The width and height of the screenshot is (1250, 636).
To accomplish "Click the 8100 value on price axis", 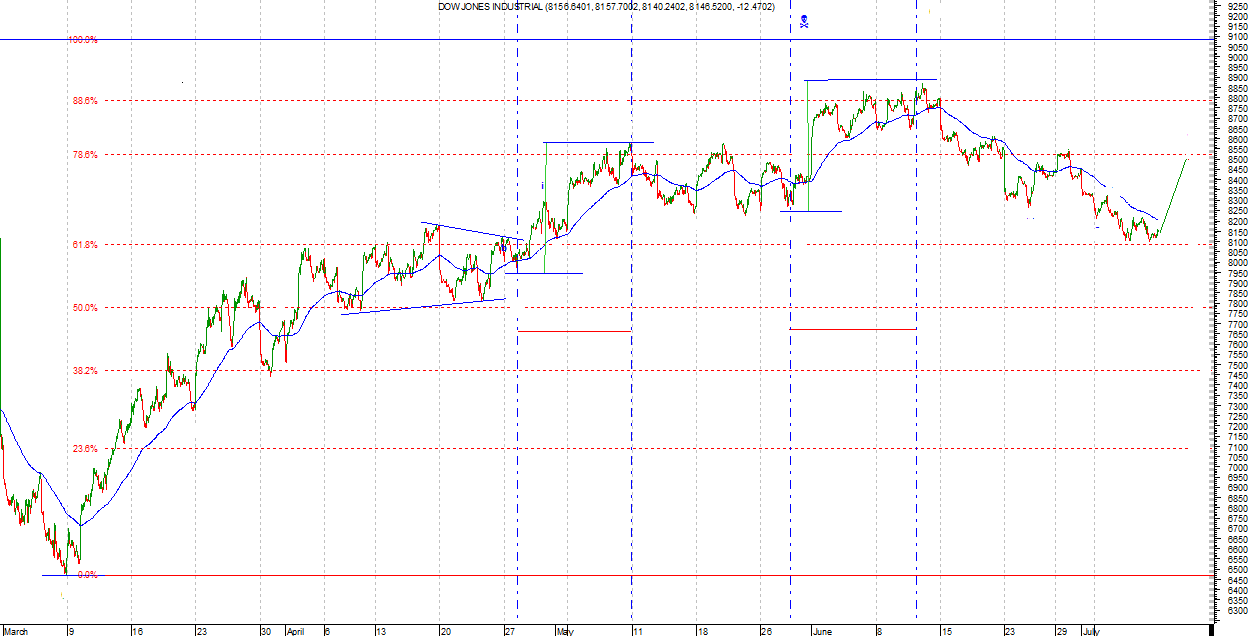I will pyautogui.click(x=1236, y=242).
